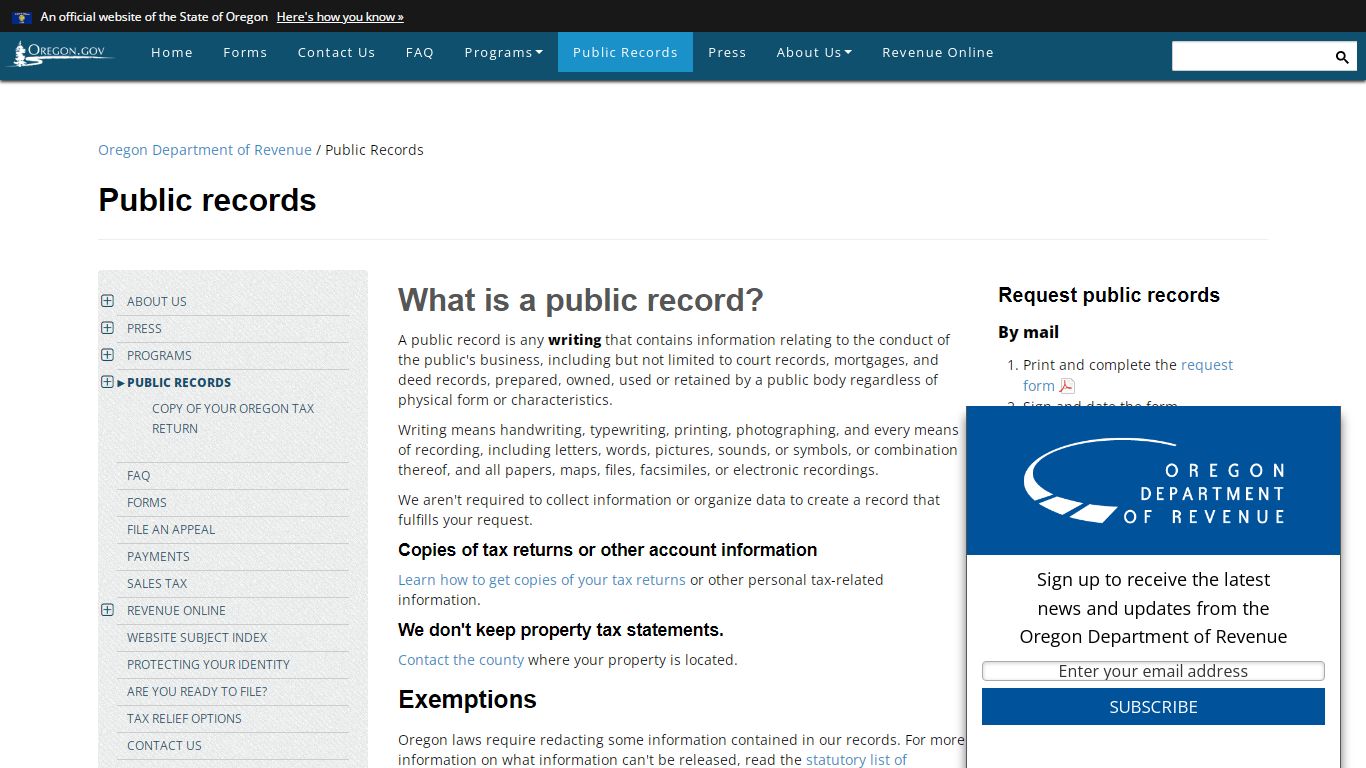Open WEBSITE SUBJECT INDEX sidebar link
The width and height of the screenshot is (1366, 768).
tap(197, 637)
